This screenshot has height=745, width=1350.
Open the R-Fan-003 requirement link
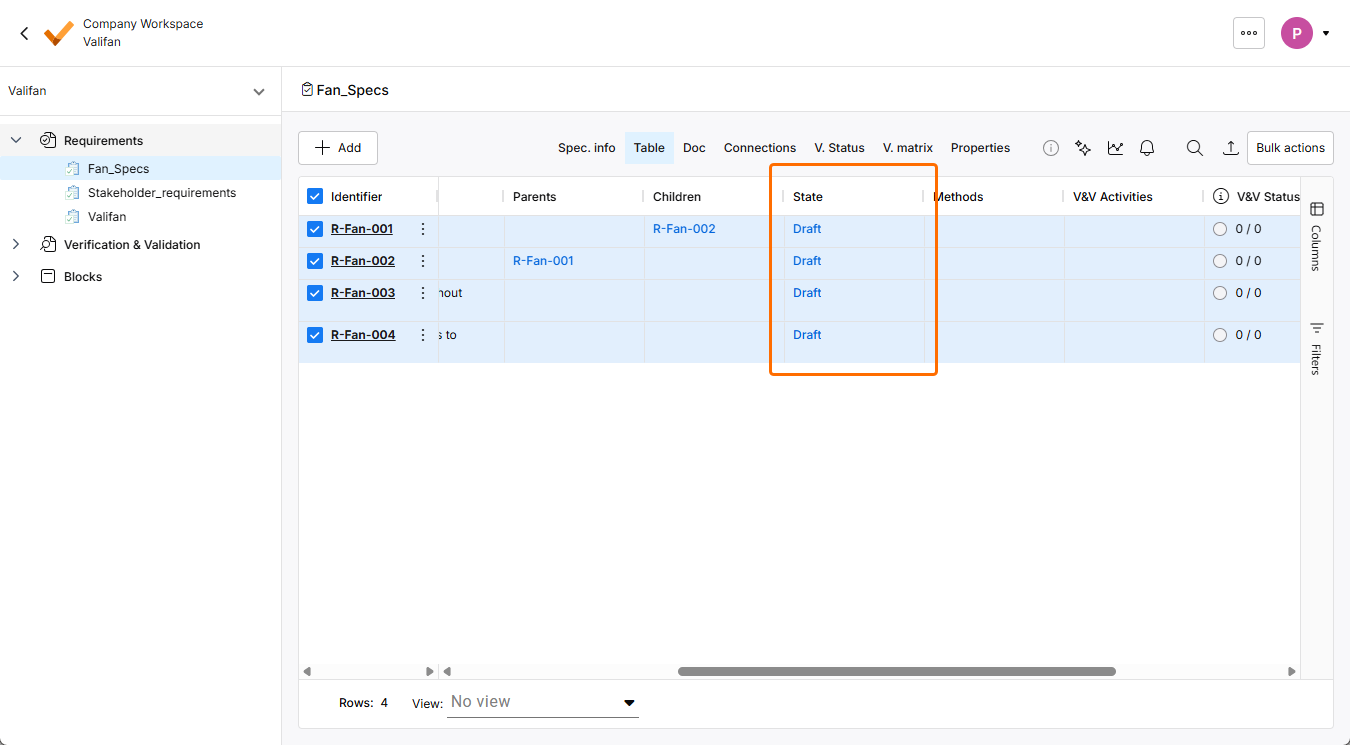pyautogui.click(x=363, y=293)
